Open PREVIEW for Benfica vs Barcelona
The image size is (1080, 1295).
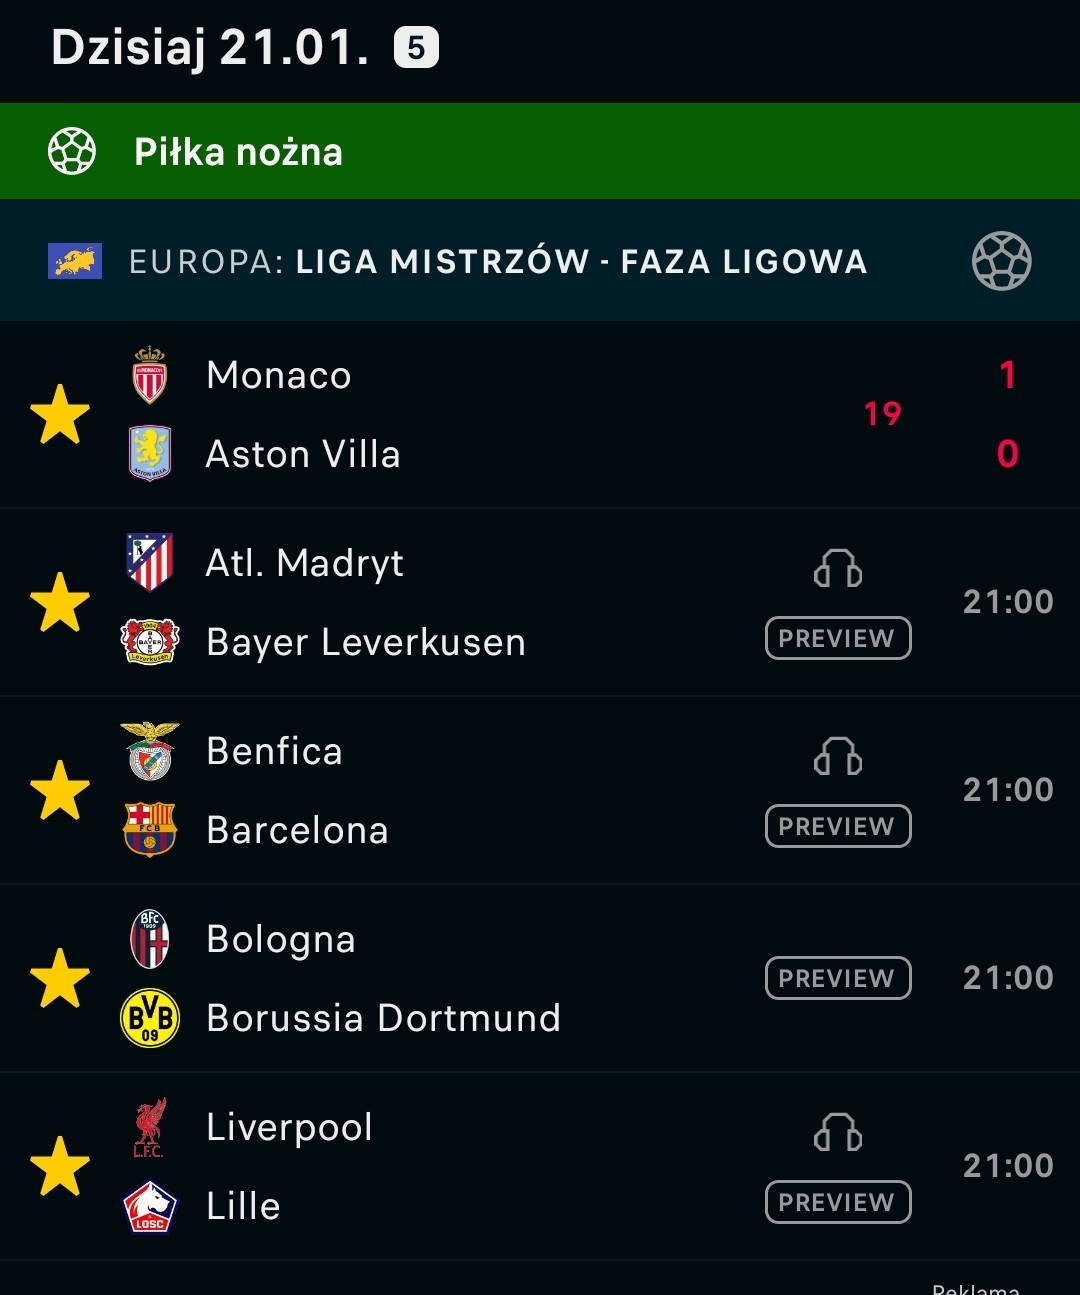click(x=838, y=826)
